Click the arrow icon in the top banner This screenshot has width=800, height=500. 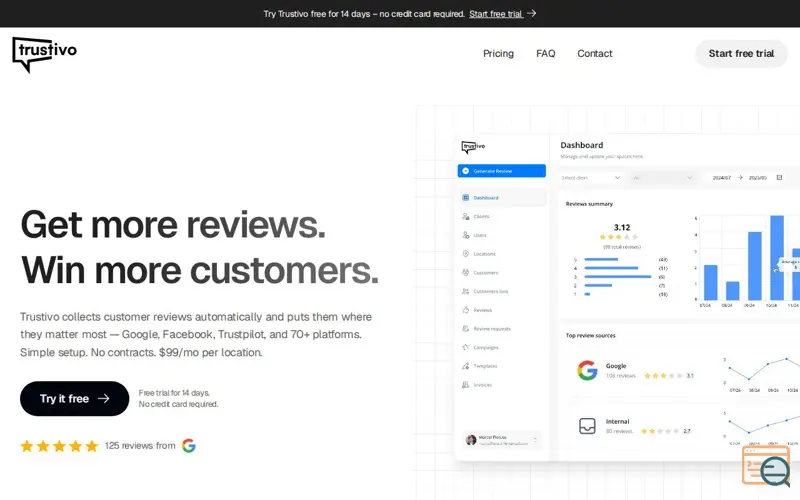click(531, 13)
